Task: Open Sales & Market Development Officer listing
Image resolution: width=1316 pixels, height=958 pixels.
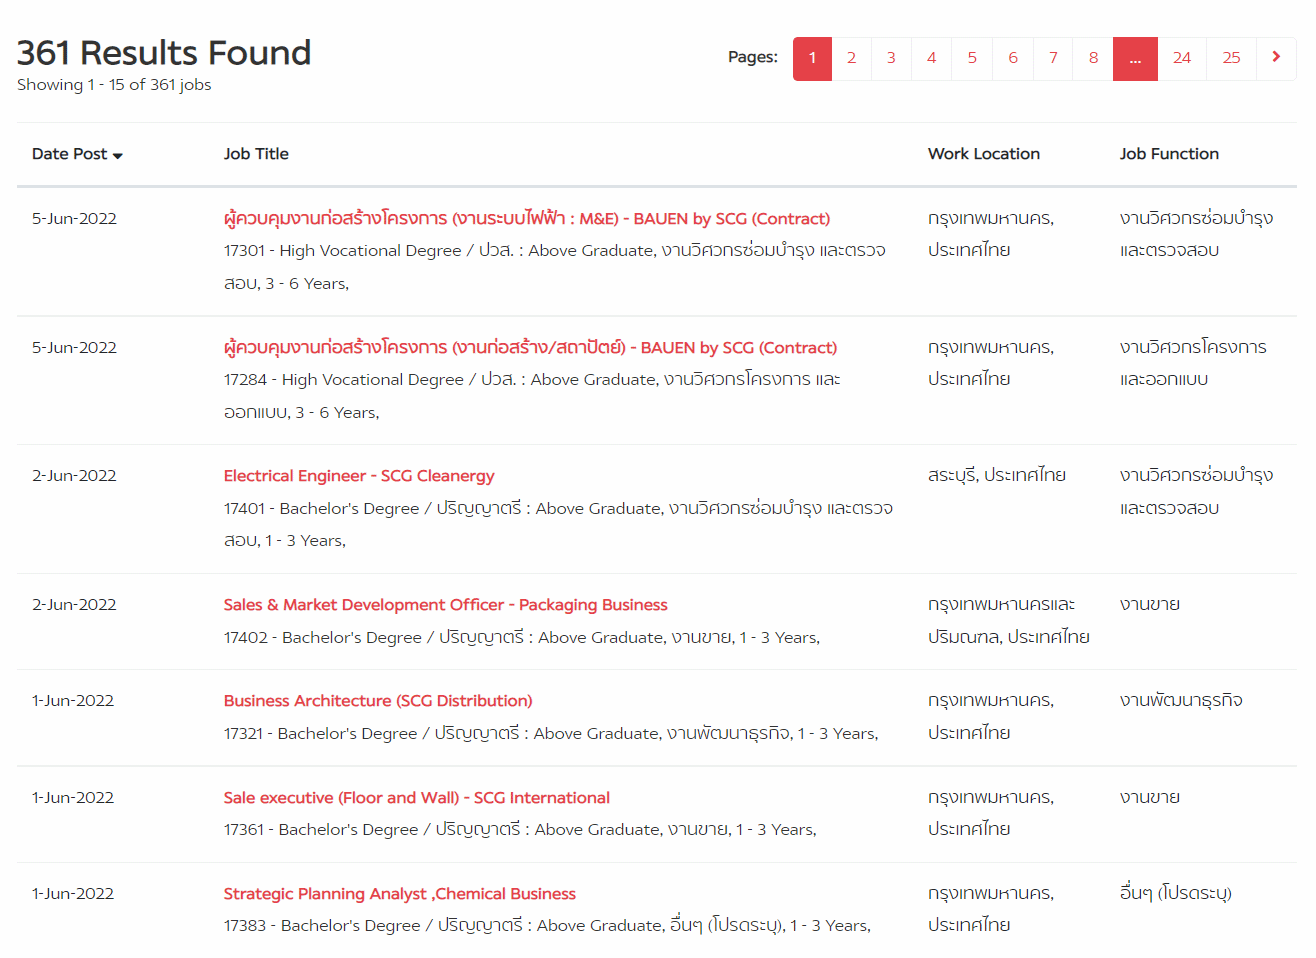Action: (x=445, y=605)
